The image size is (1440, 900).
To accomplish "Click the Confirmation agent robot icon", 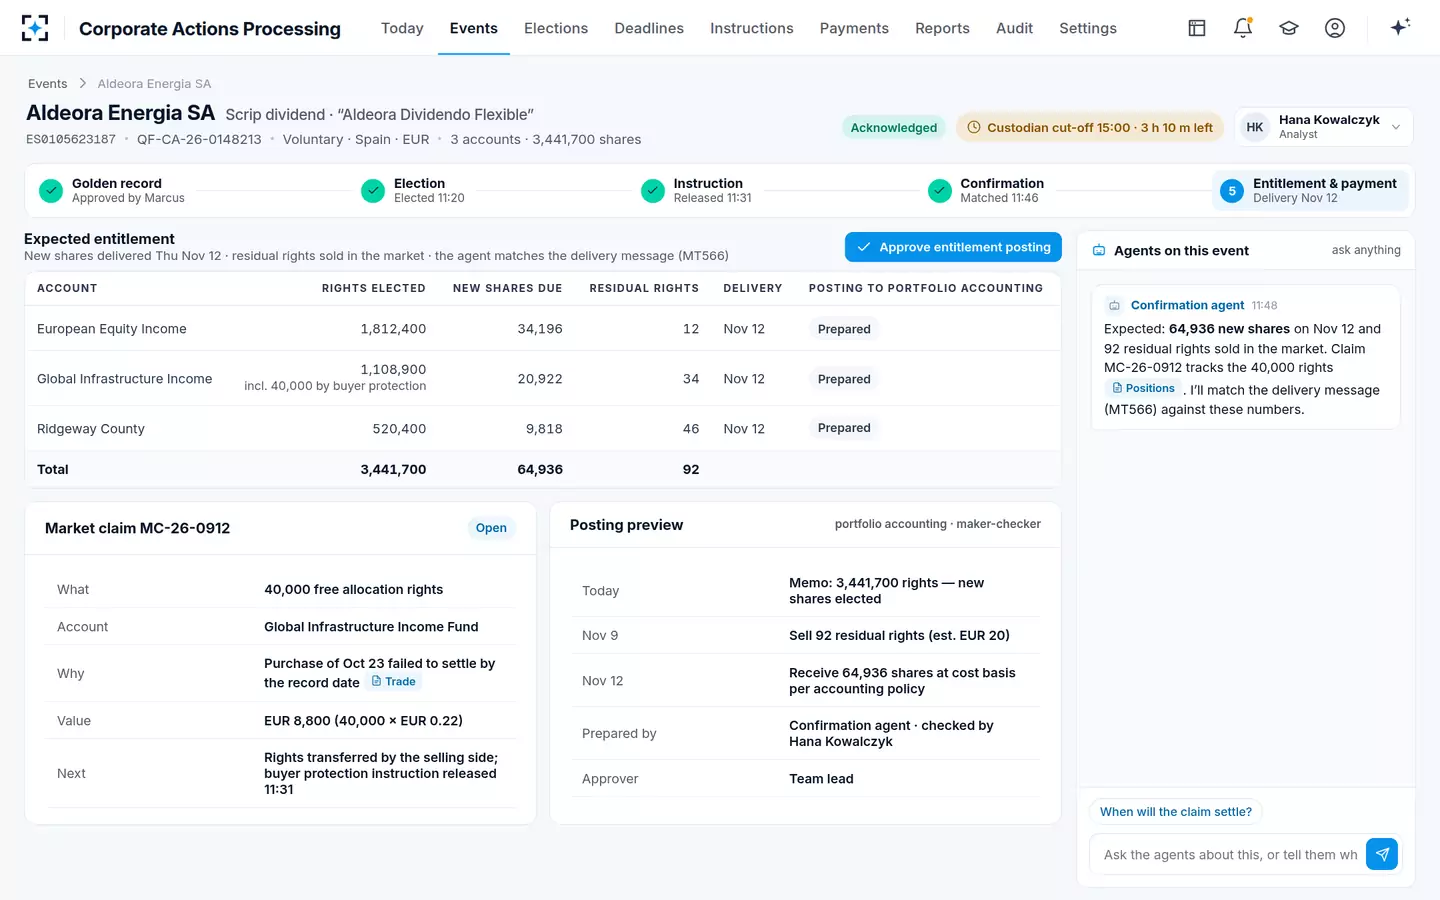I will point(1114,306).
